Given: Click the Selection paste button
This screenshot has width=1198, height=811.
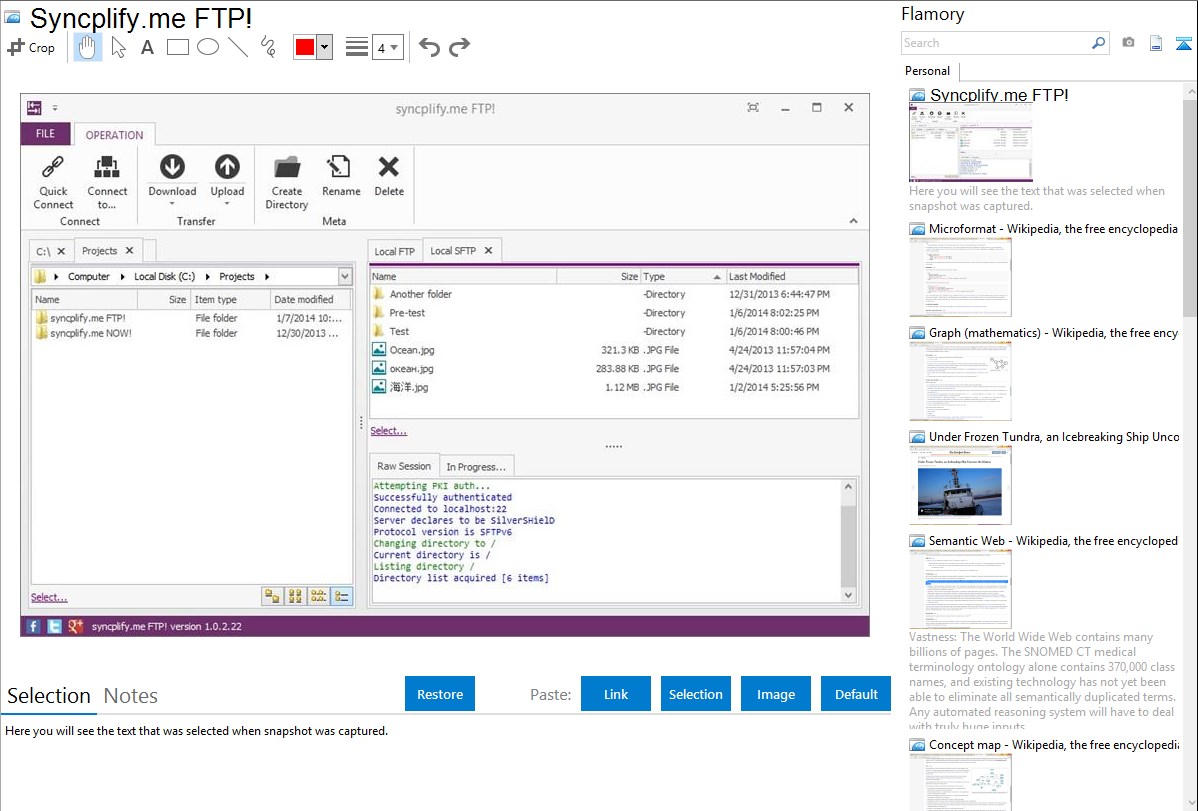Looking at the screenshot, I should click(x=695, y=694).
